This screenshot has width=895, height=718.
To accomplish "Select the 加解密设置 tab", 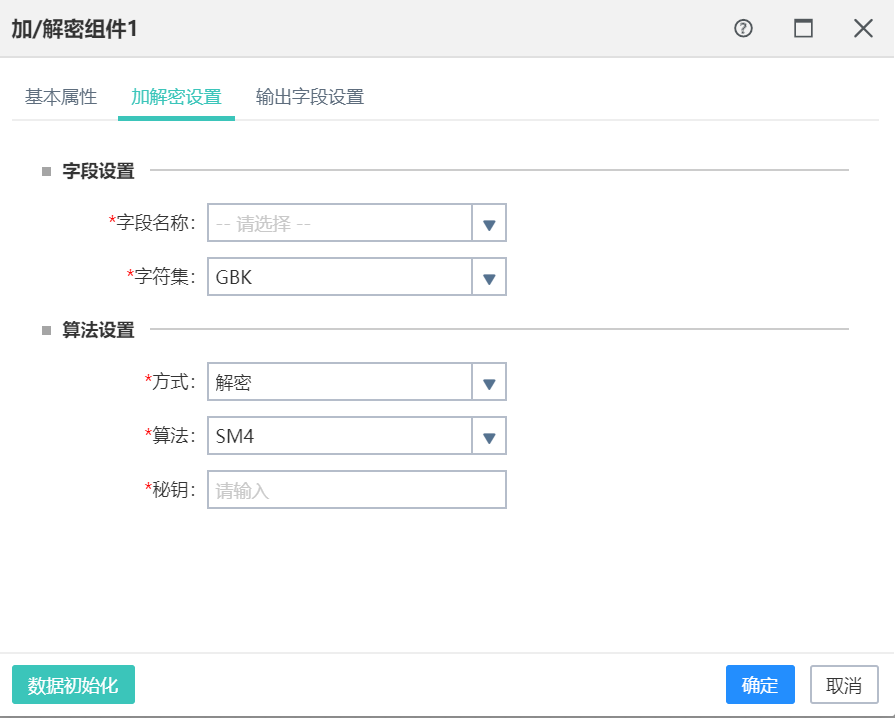I will click(x=176, y=97).
